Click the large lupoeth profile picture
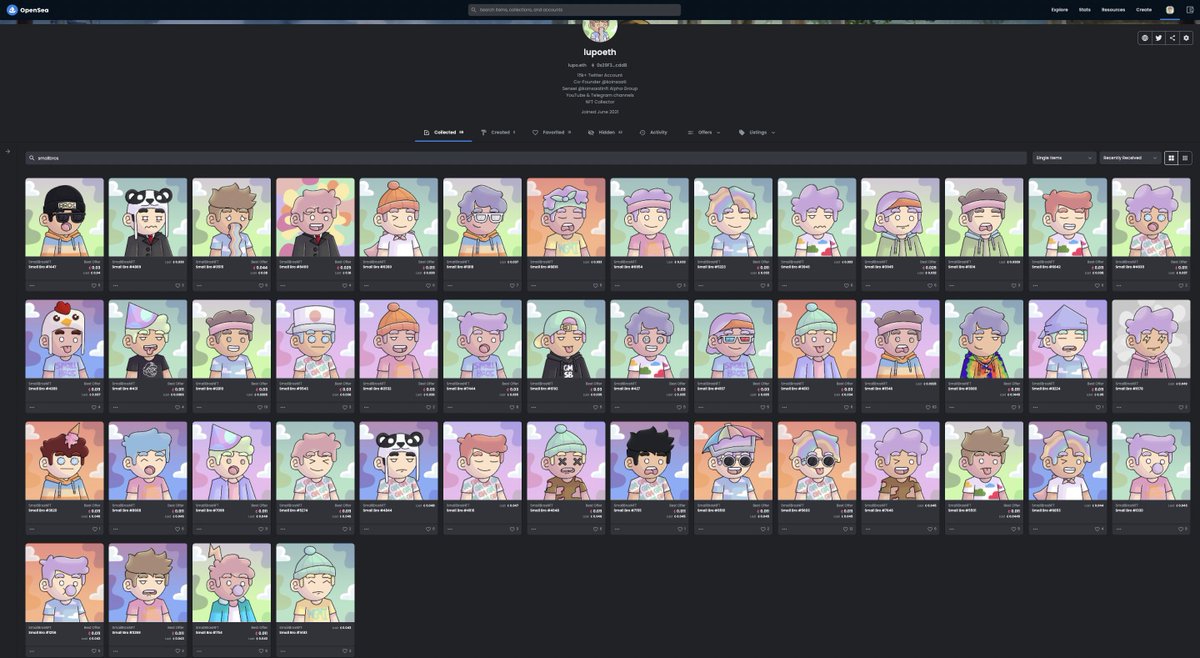 click(x=600, y=29)
